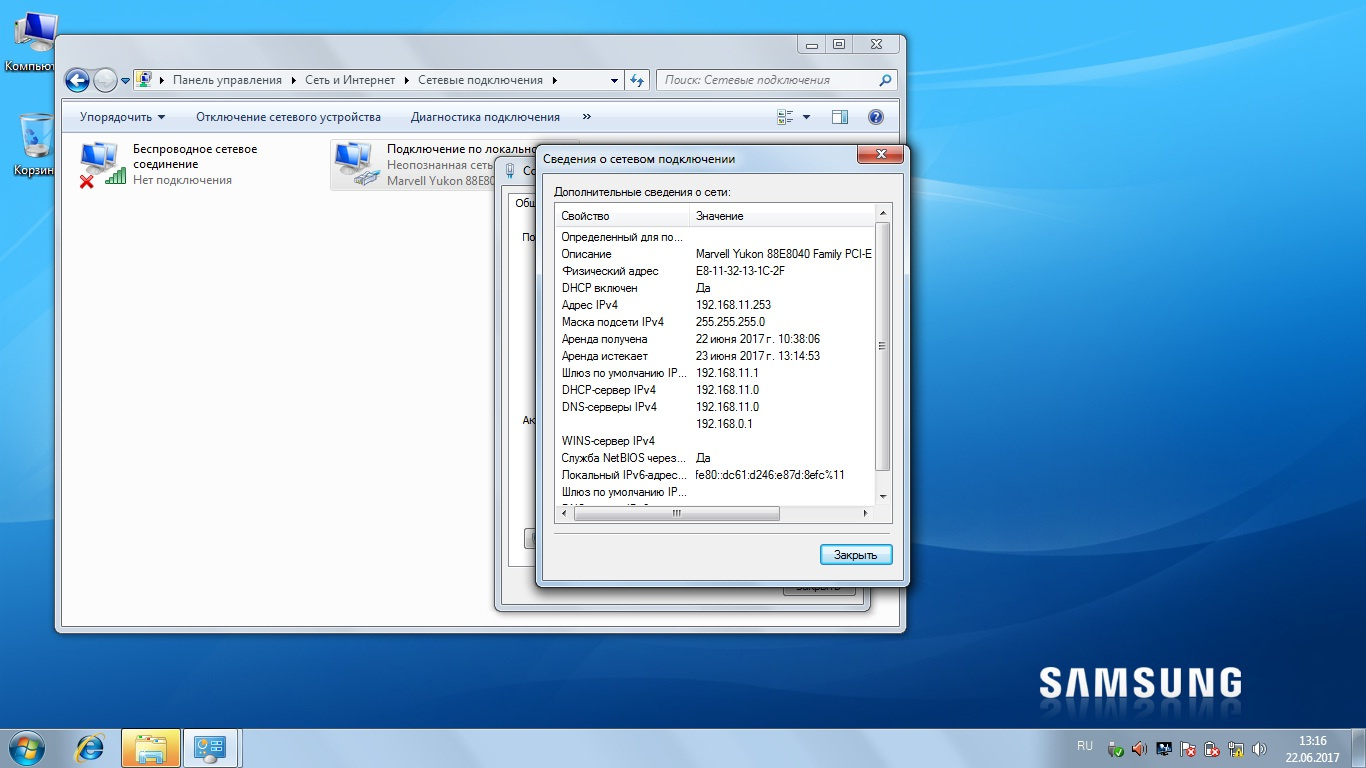
Task: Select the DHCP-сервер IPv4 row
Action: pos(715,390)
